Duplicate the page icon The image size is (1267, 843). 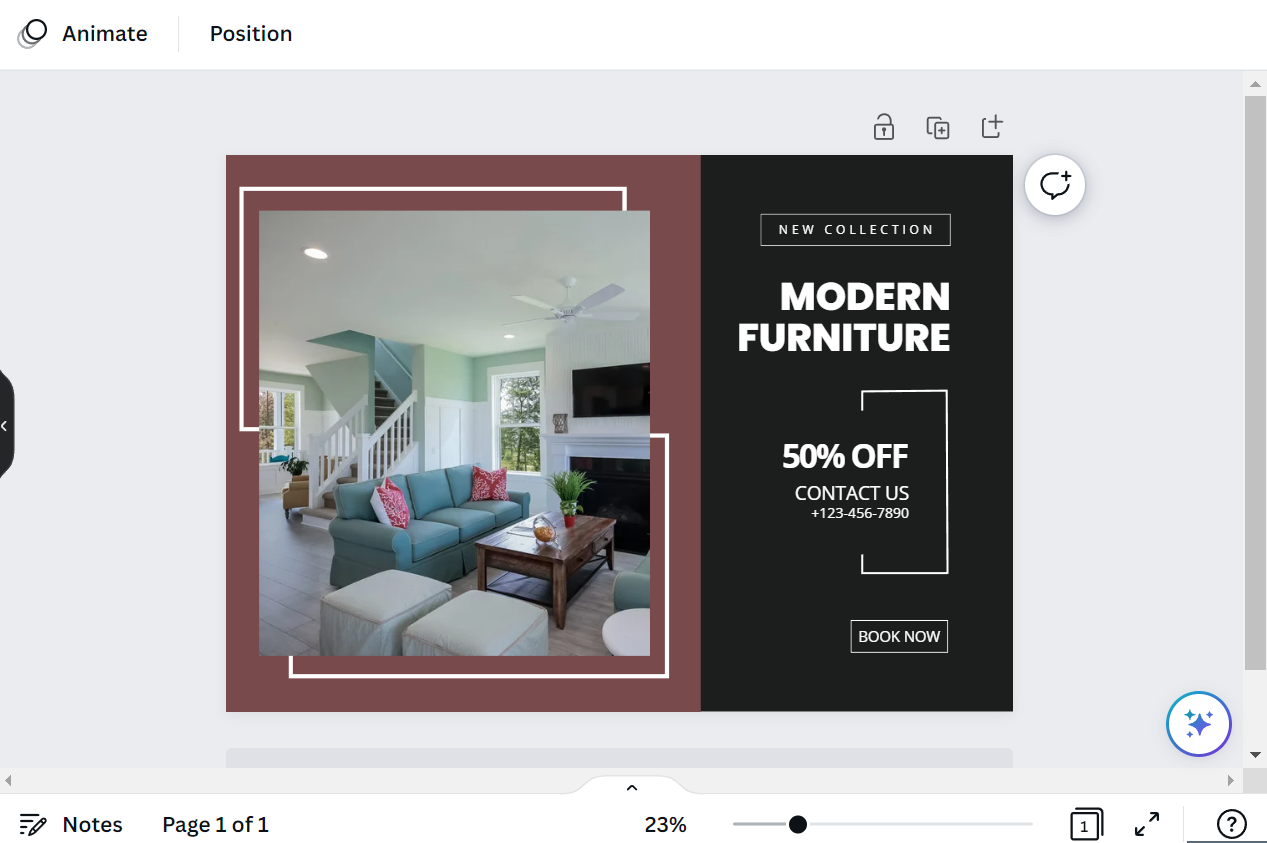coord(938,128)
